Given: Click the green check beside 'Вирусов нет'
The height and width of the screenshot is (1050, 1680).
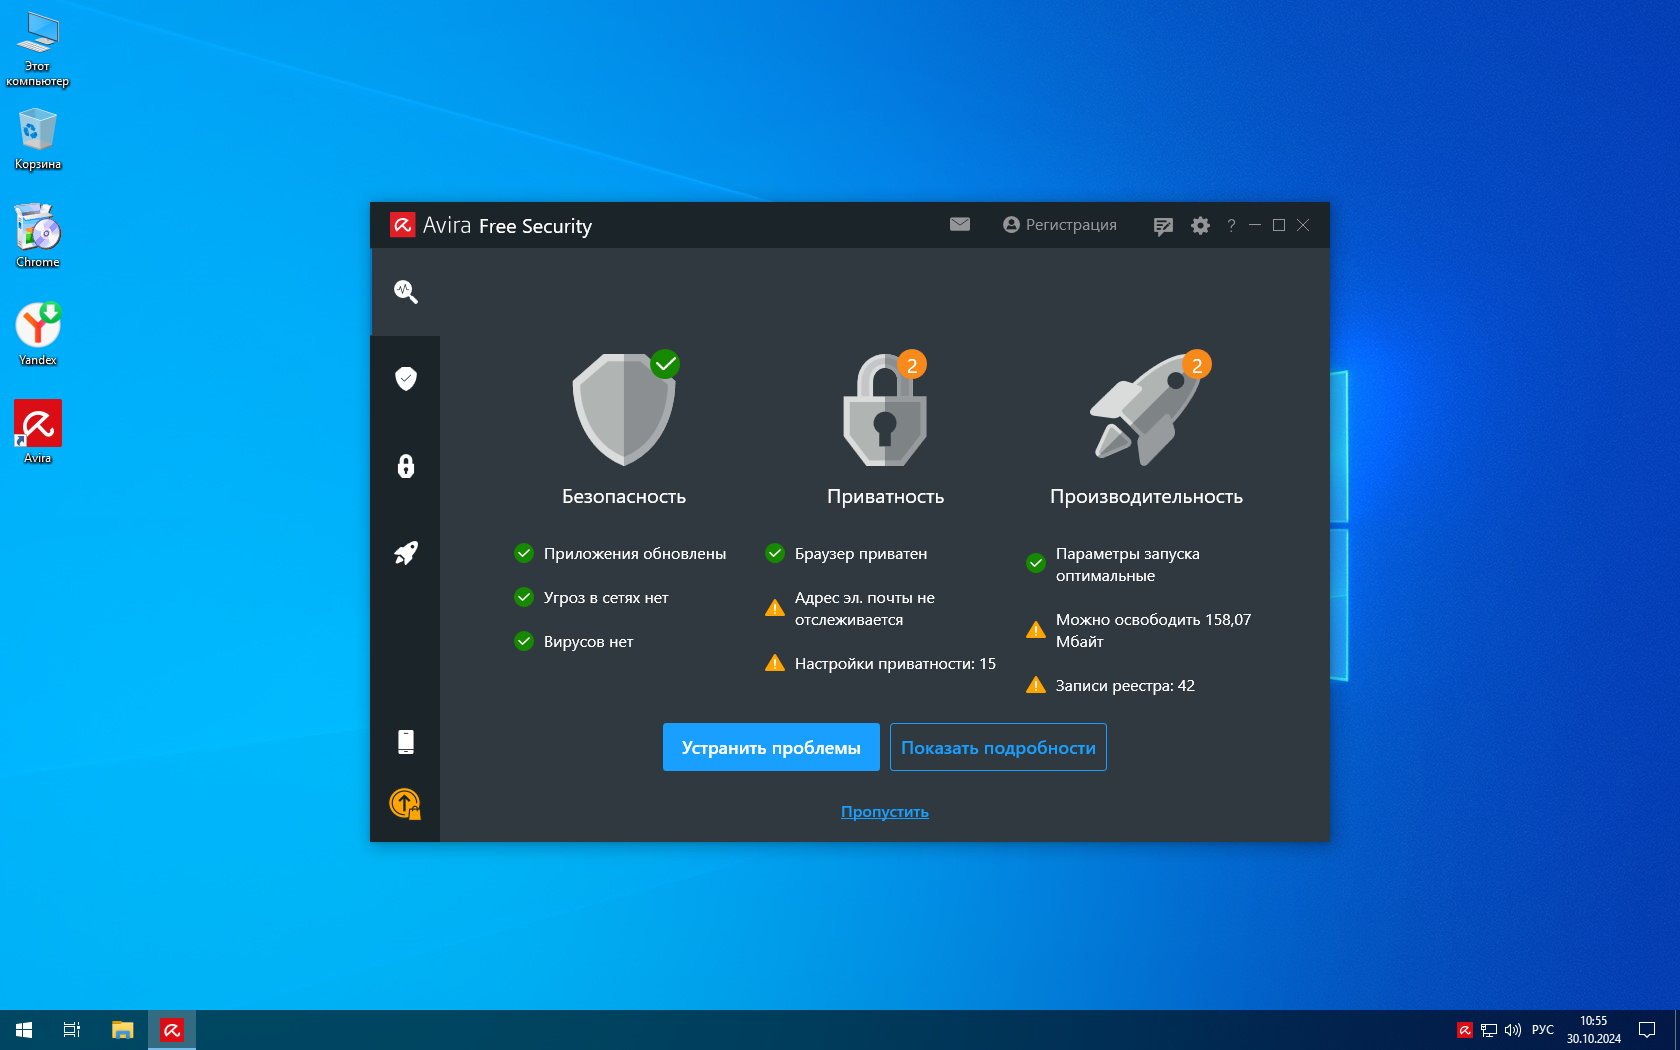Looking at the screenshot, I should 524,641.
